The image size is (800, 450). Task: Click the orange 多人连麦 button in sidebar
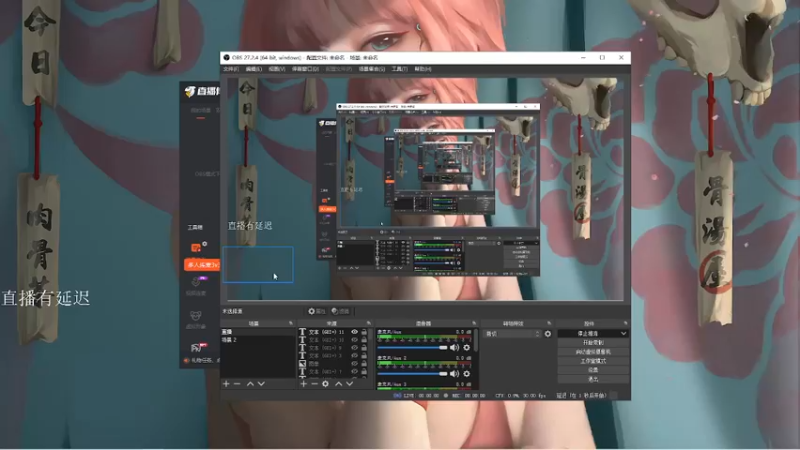[202, 265]
